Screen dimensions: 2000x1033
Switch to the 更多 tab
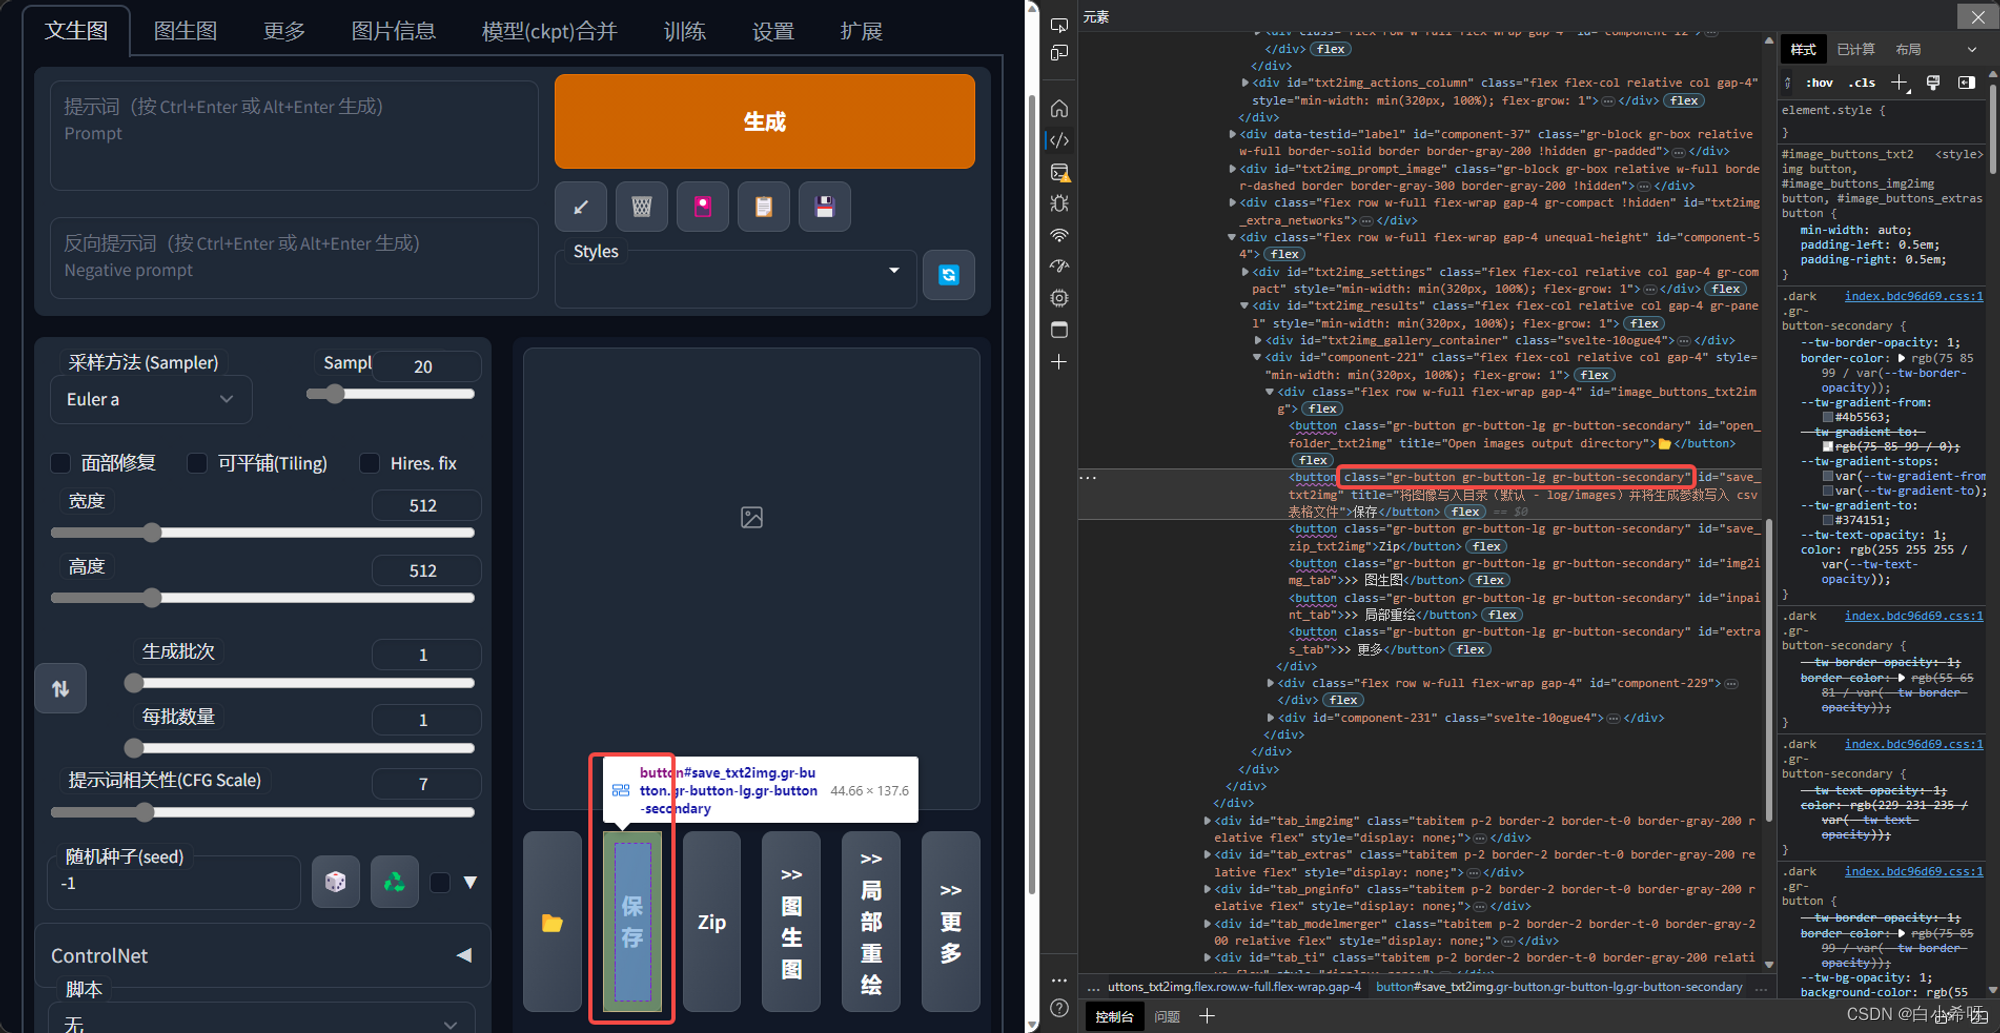[x=284, y=31]
